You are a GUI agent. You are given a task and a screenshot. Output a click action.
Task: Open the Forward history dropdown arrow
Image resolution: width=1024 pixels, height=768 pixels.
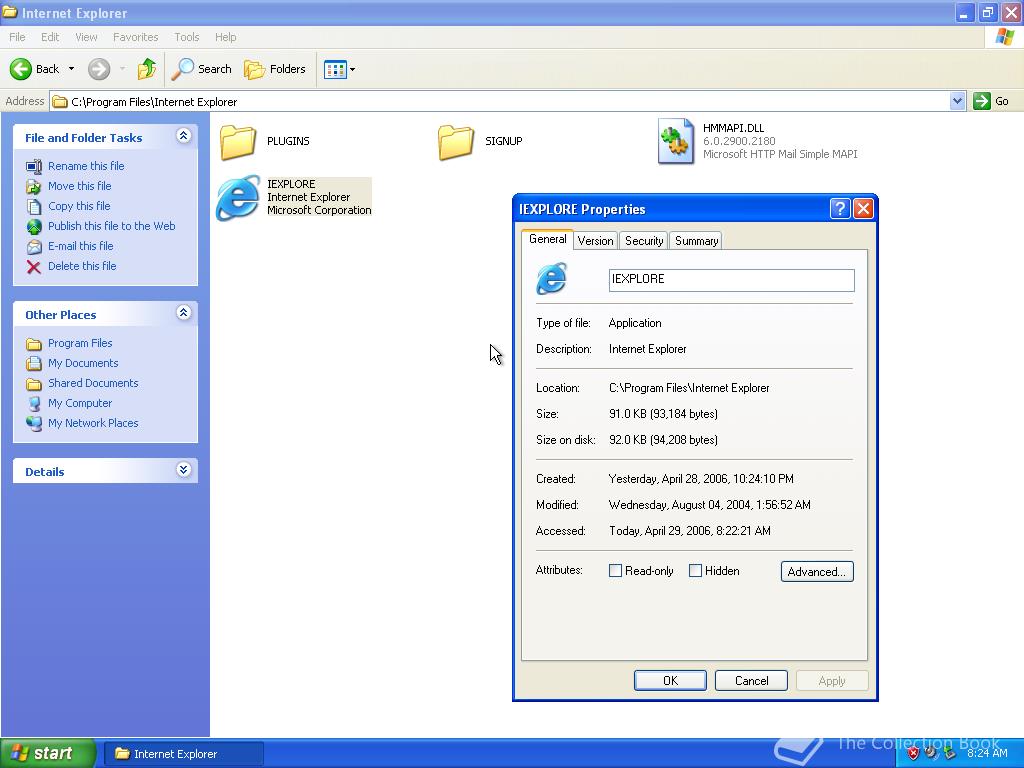pos(122,69)
